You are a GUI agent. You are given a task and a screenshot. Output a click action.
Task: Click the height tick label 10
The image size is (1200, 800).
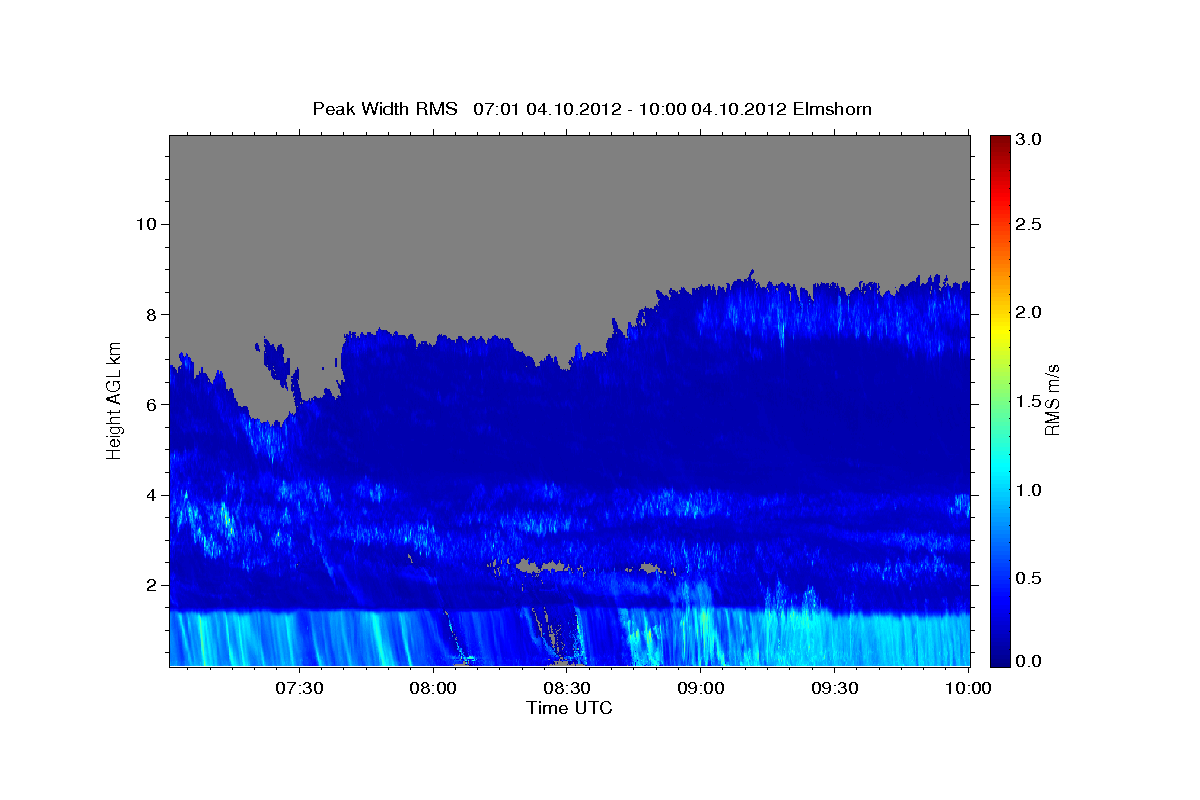[145, 223]
